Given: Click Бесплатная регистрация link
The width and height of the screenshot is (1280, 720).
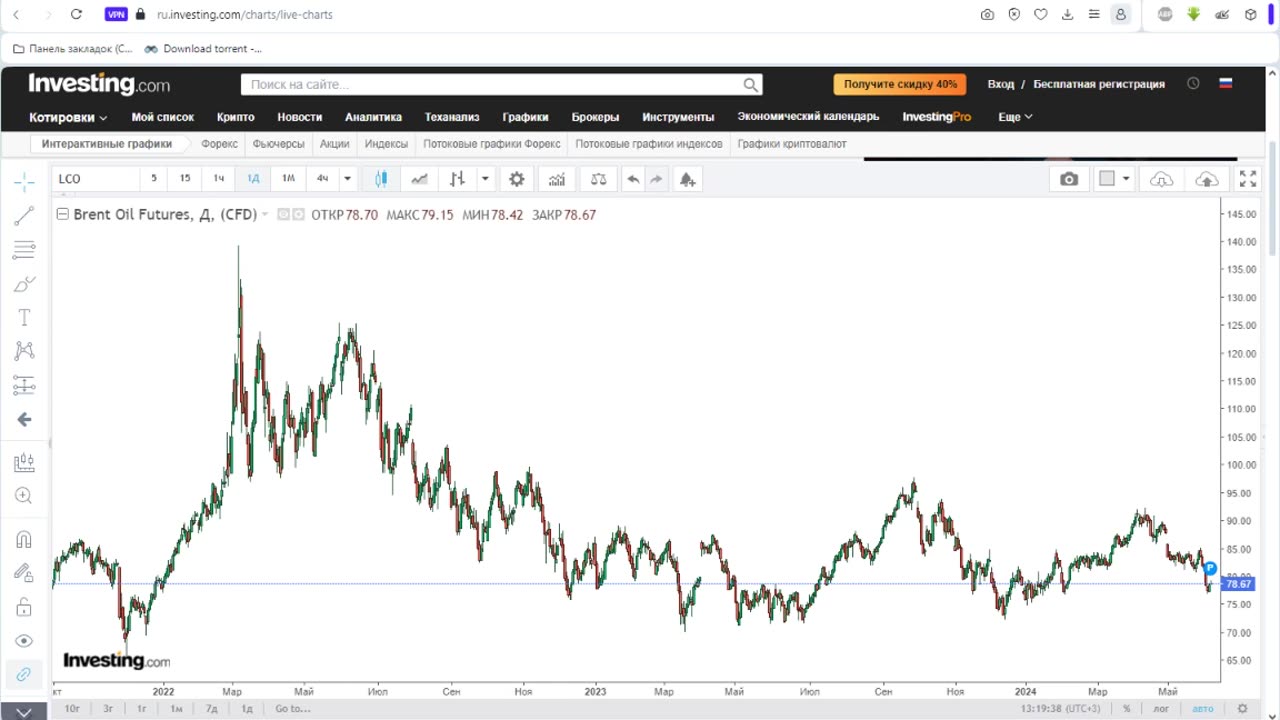Looking at the screenshot, I should click(x=1099, y=84).
